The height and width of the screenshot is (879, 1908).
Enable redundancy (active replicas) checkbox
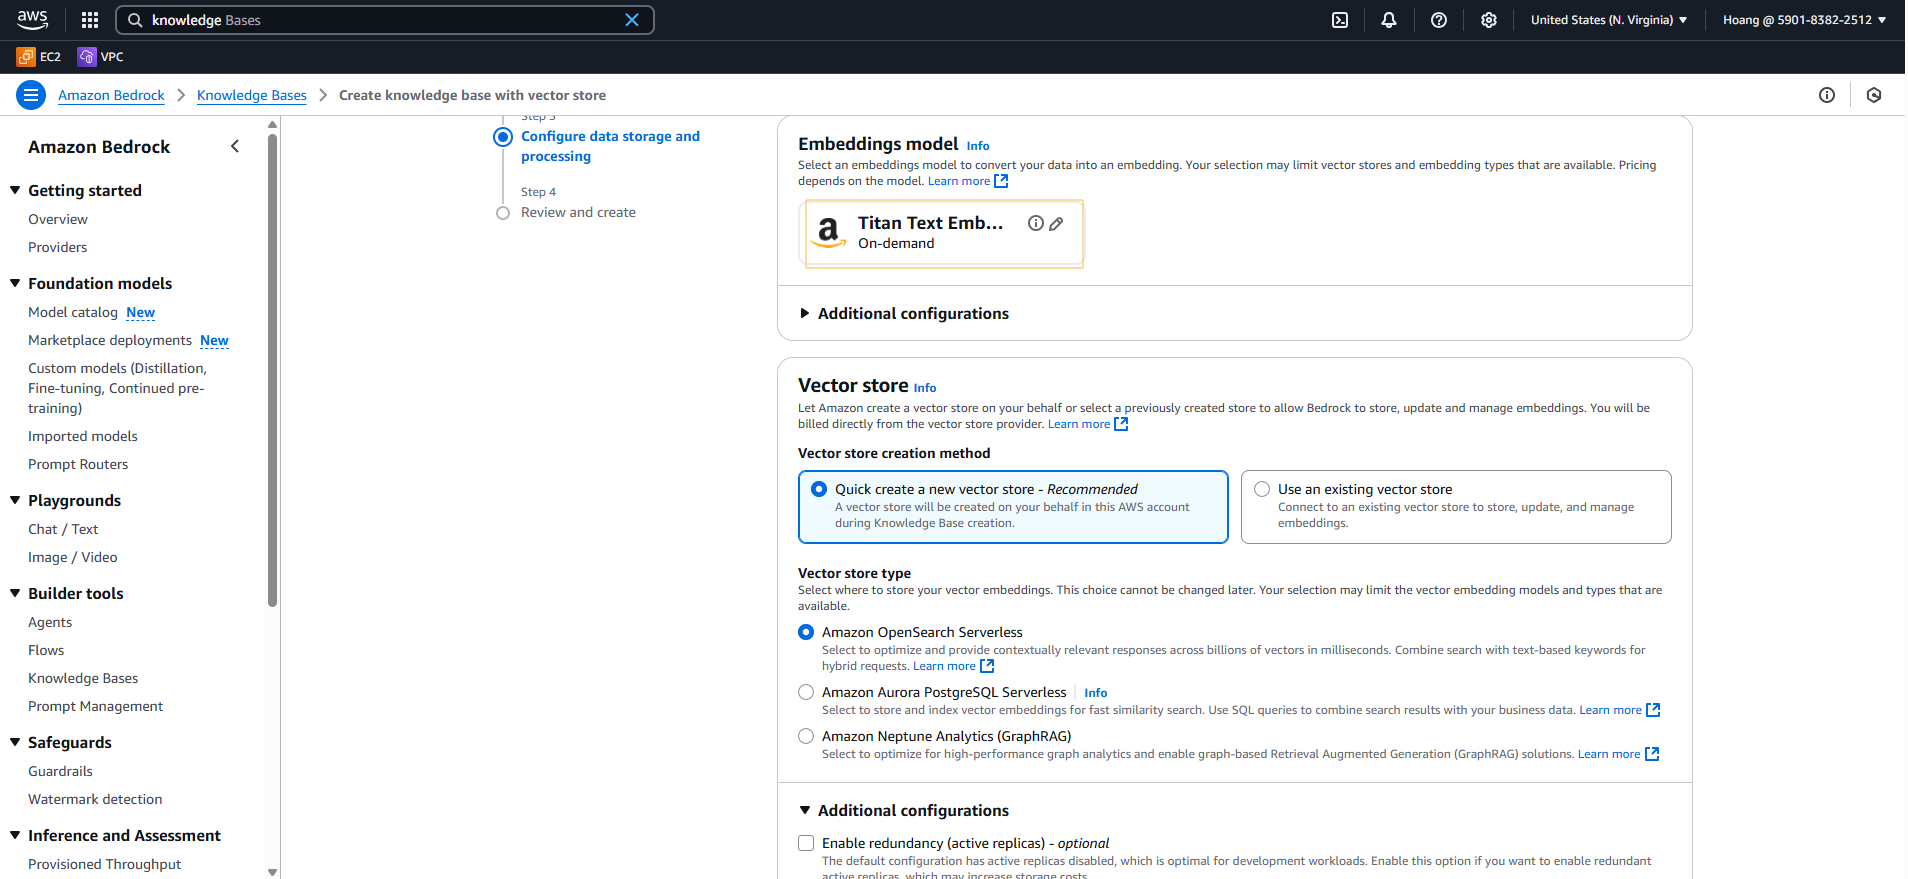click(x=806, y=843)
